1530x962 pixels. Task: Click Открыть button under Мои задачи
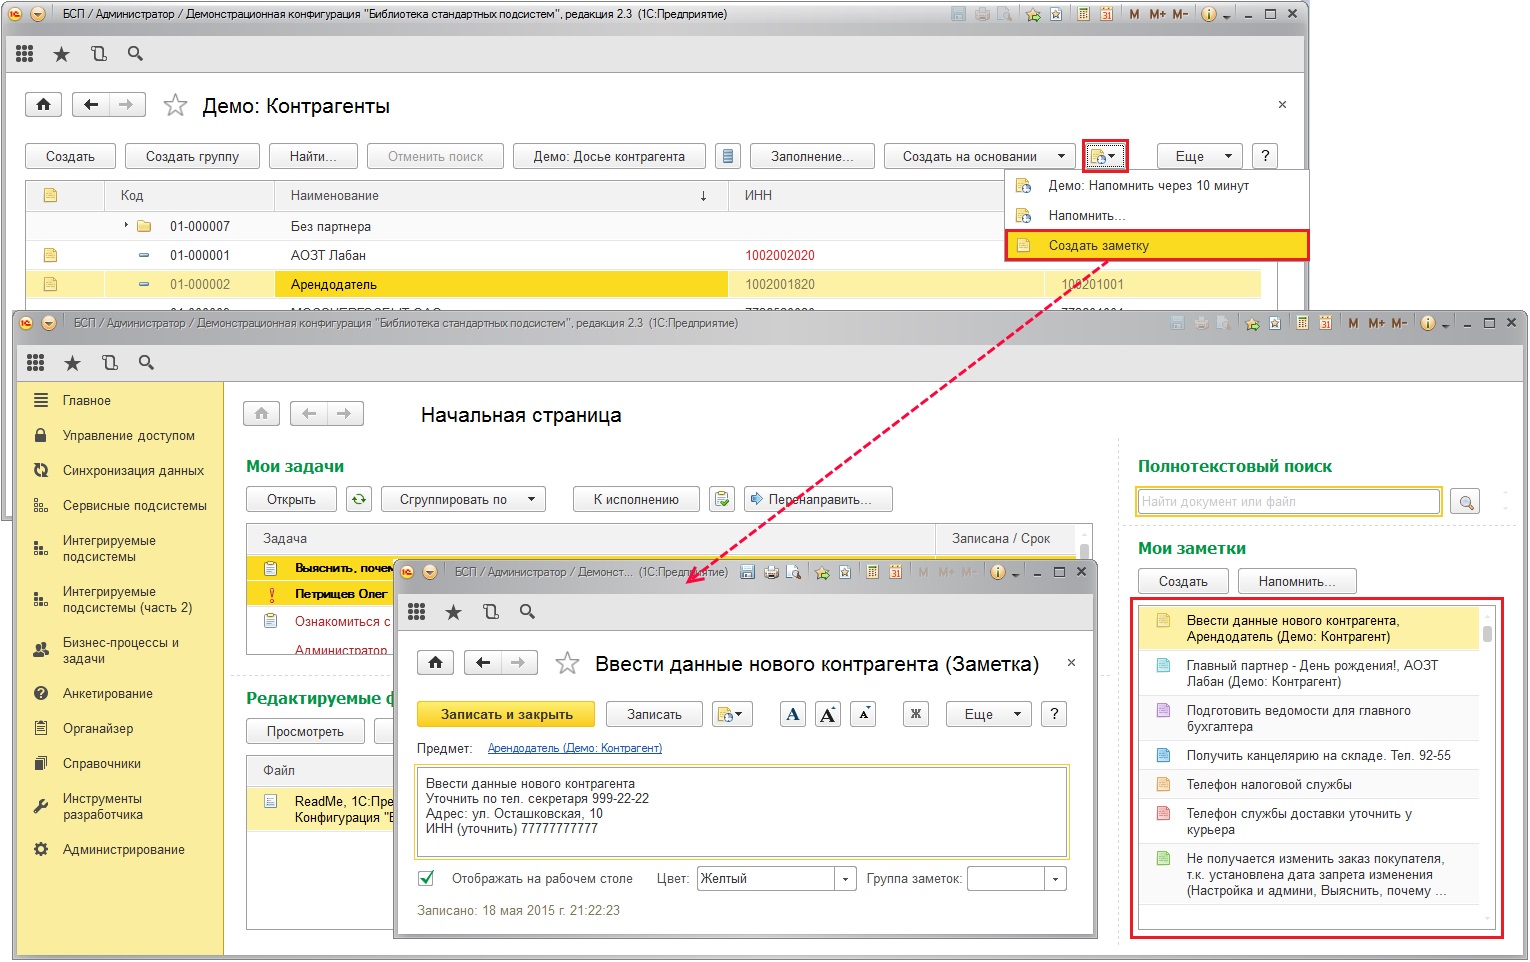pos(291,499)
